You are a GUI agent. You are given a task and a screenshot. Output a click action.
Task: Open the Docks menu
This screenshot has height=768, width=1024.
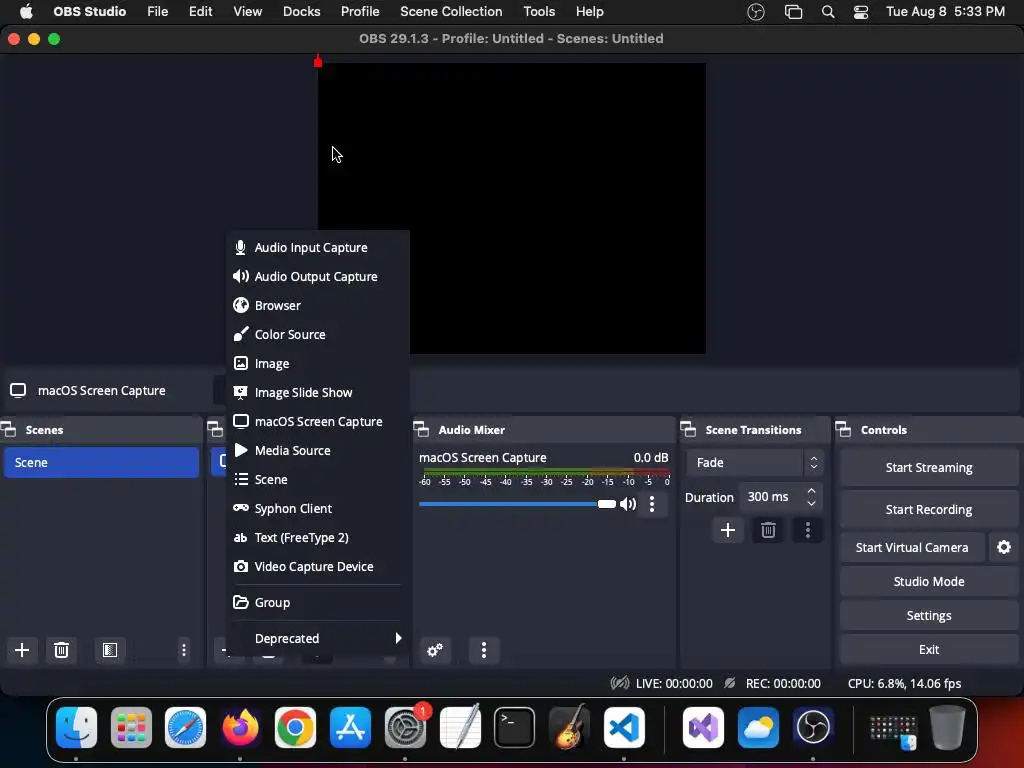click(x=301, y=11)
